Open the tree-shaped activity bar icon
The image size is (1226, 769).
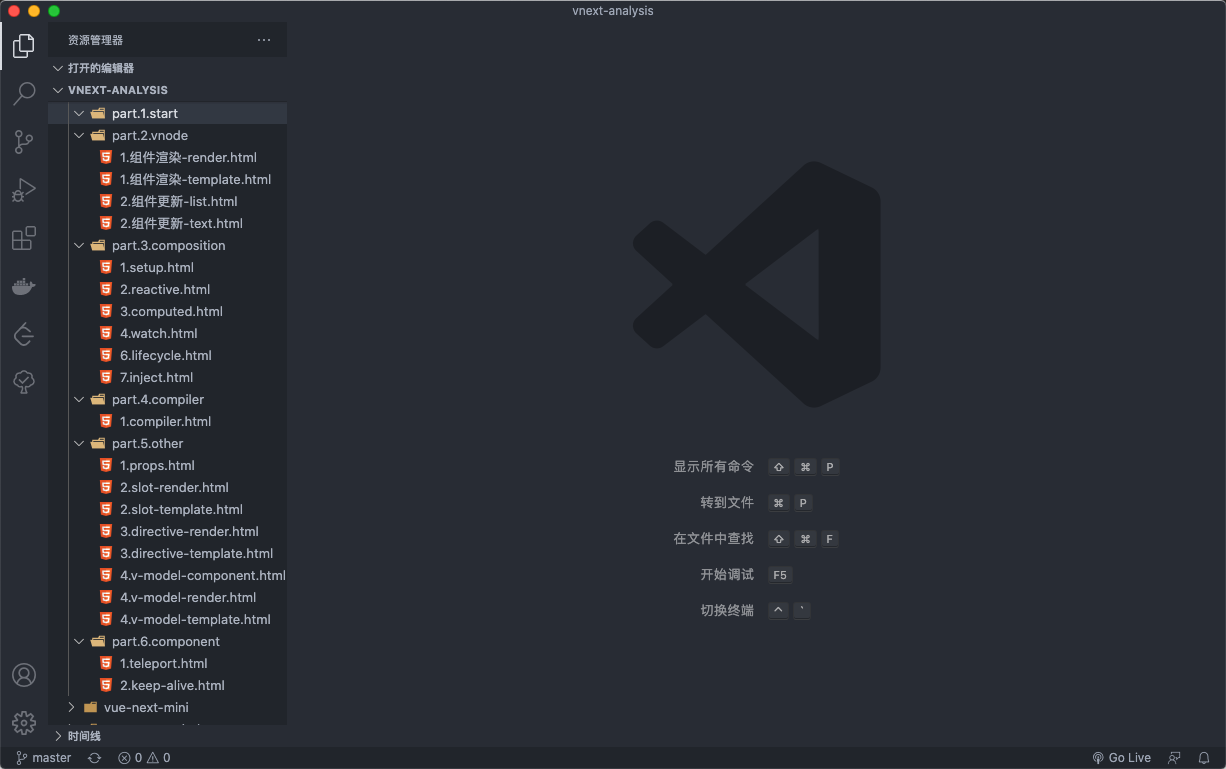coord(24,381)
